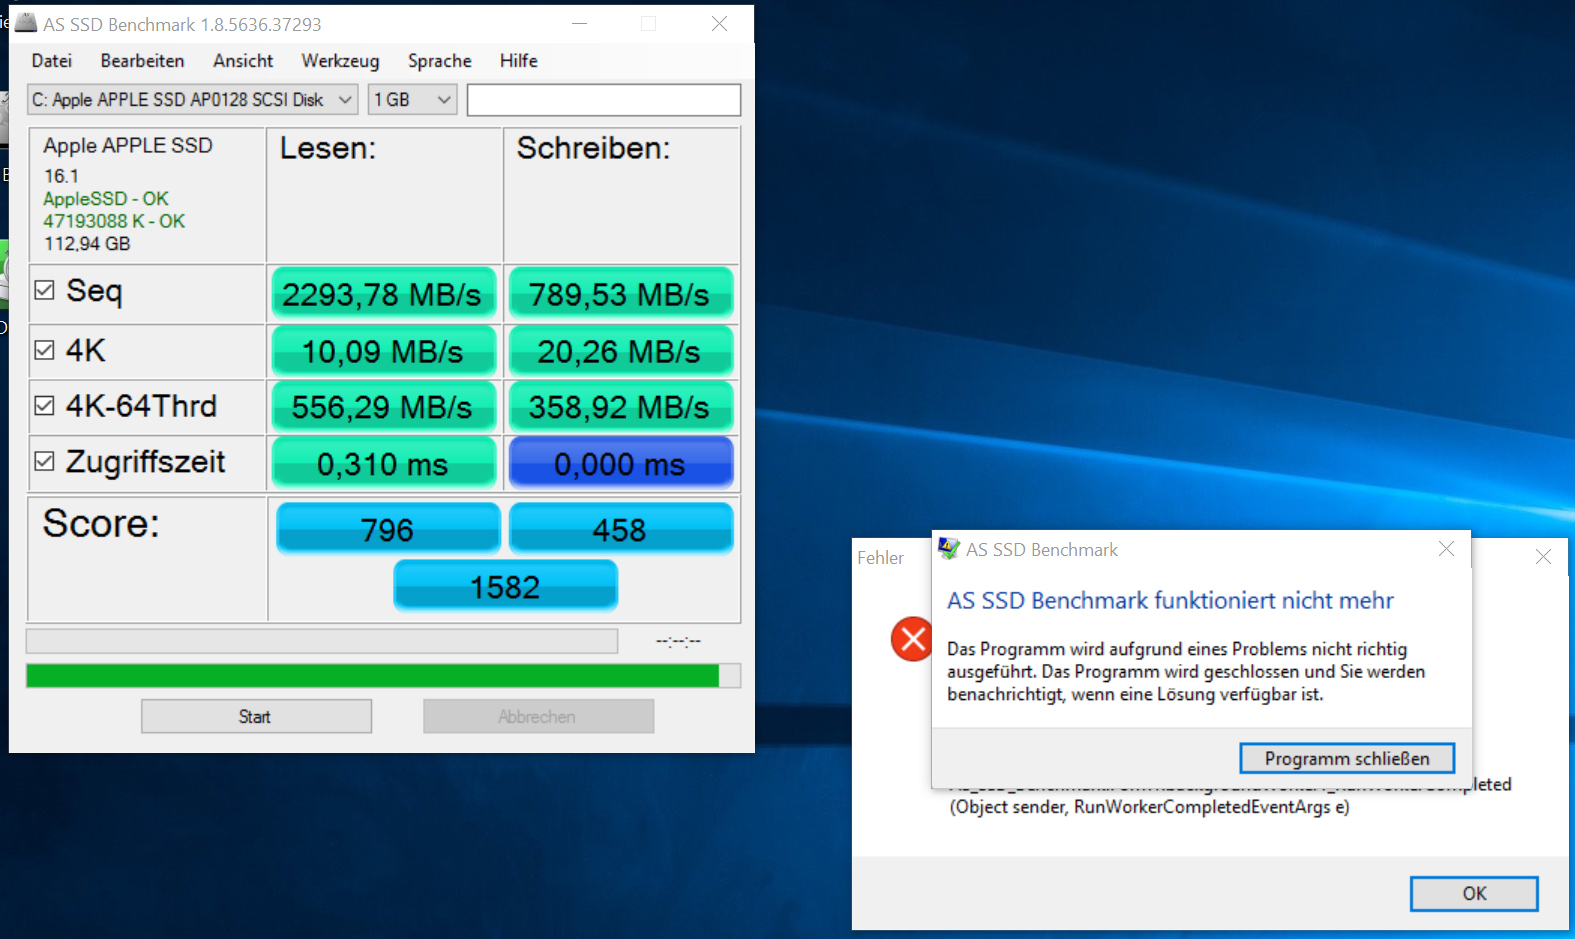Viewport: 1575px width, 939px height.
Task: Toggle the 4K-64Thrd test checkbox
Action: click(x=44, y=405)
